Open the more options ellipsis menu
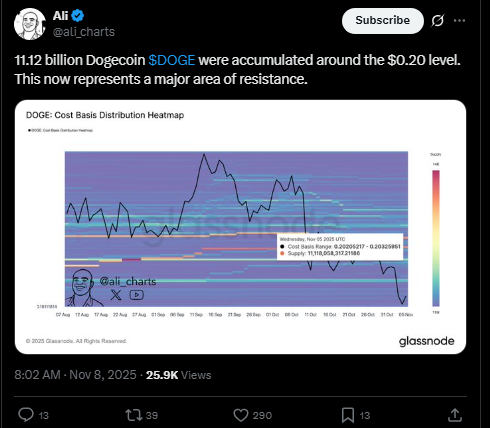The height and width of the screenshot is (428, 490). pyautogui.click(x=459, y=21)
